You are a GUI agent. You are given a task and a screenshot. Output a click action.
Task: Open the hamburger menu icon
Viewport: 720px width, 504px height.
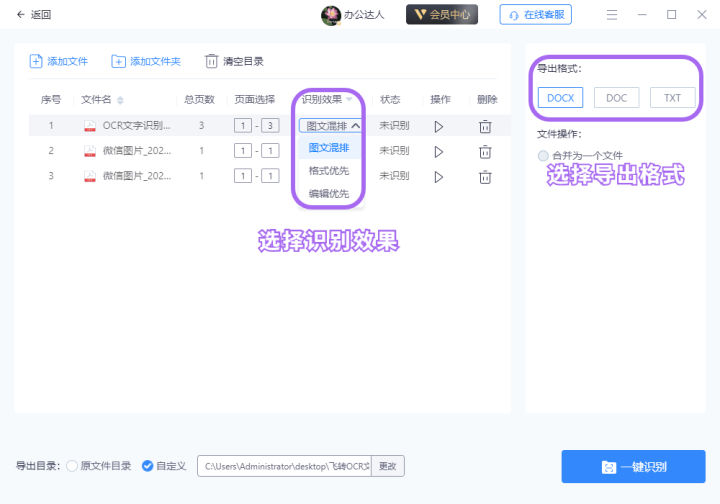[612, 15]
